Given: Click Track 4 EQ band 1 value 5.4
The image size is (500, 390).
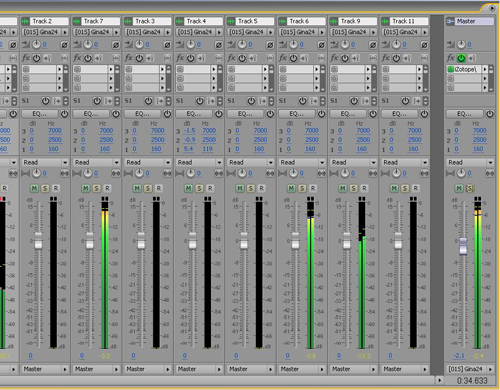Looking at the screenshot, I should 188,149.
